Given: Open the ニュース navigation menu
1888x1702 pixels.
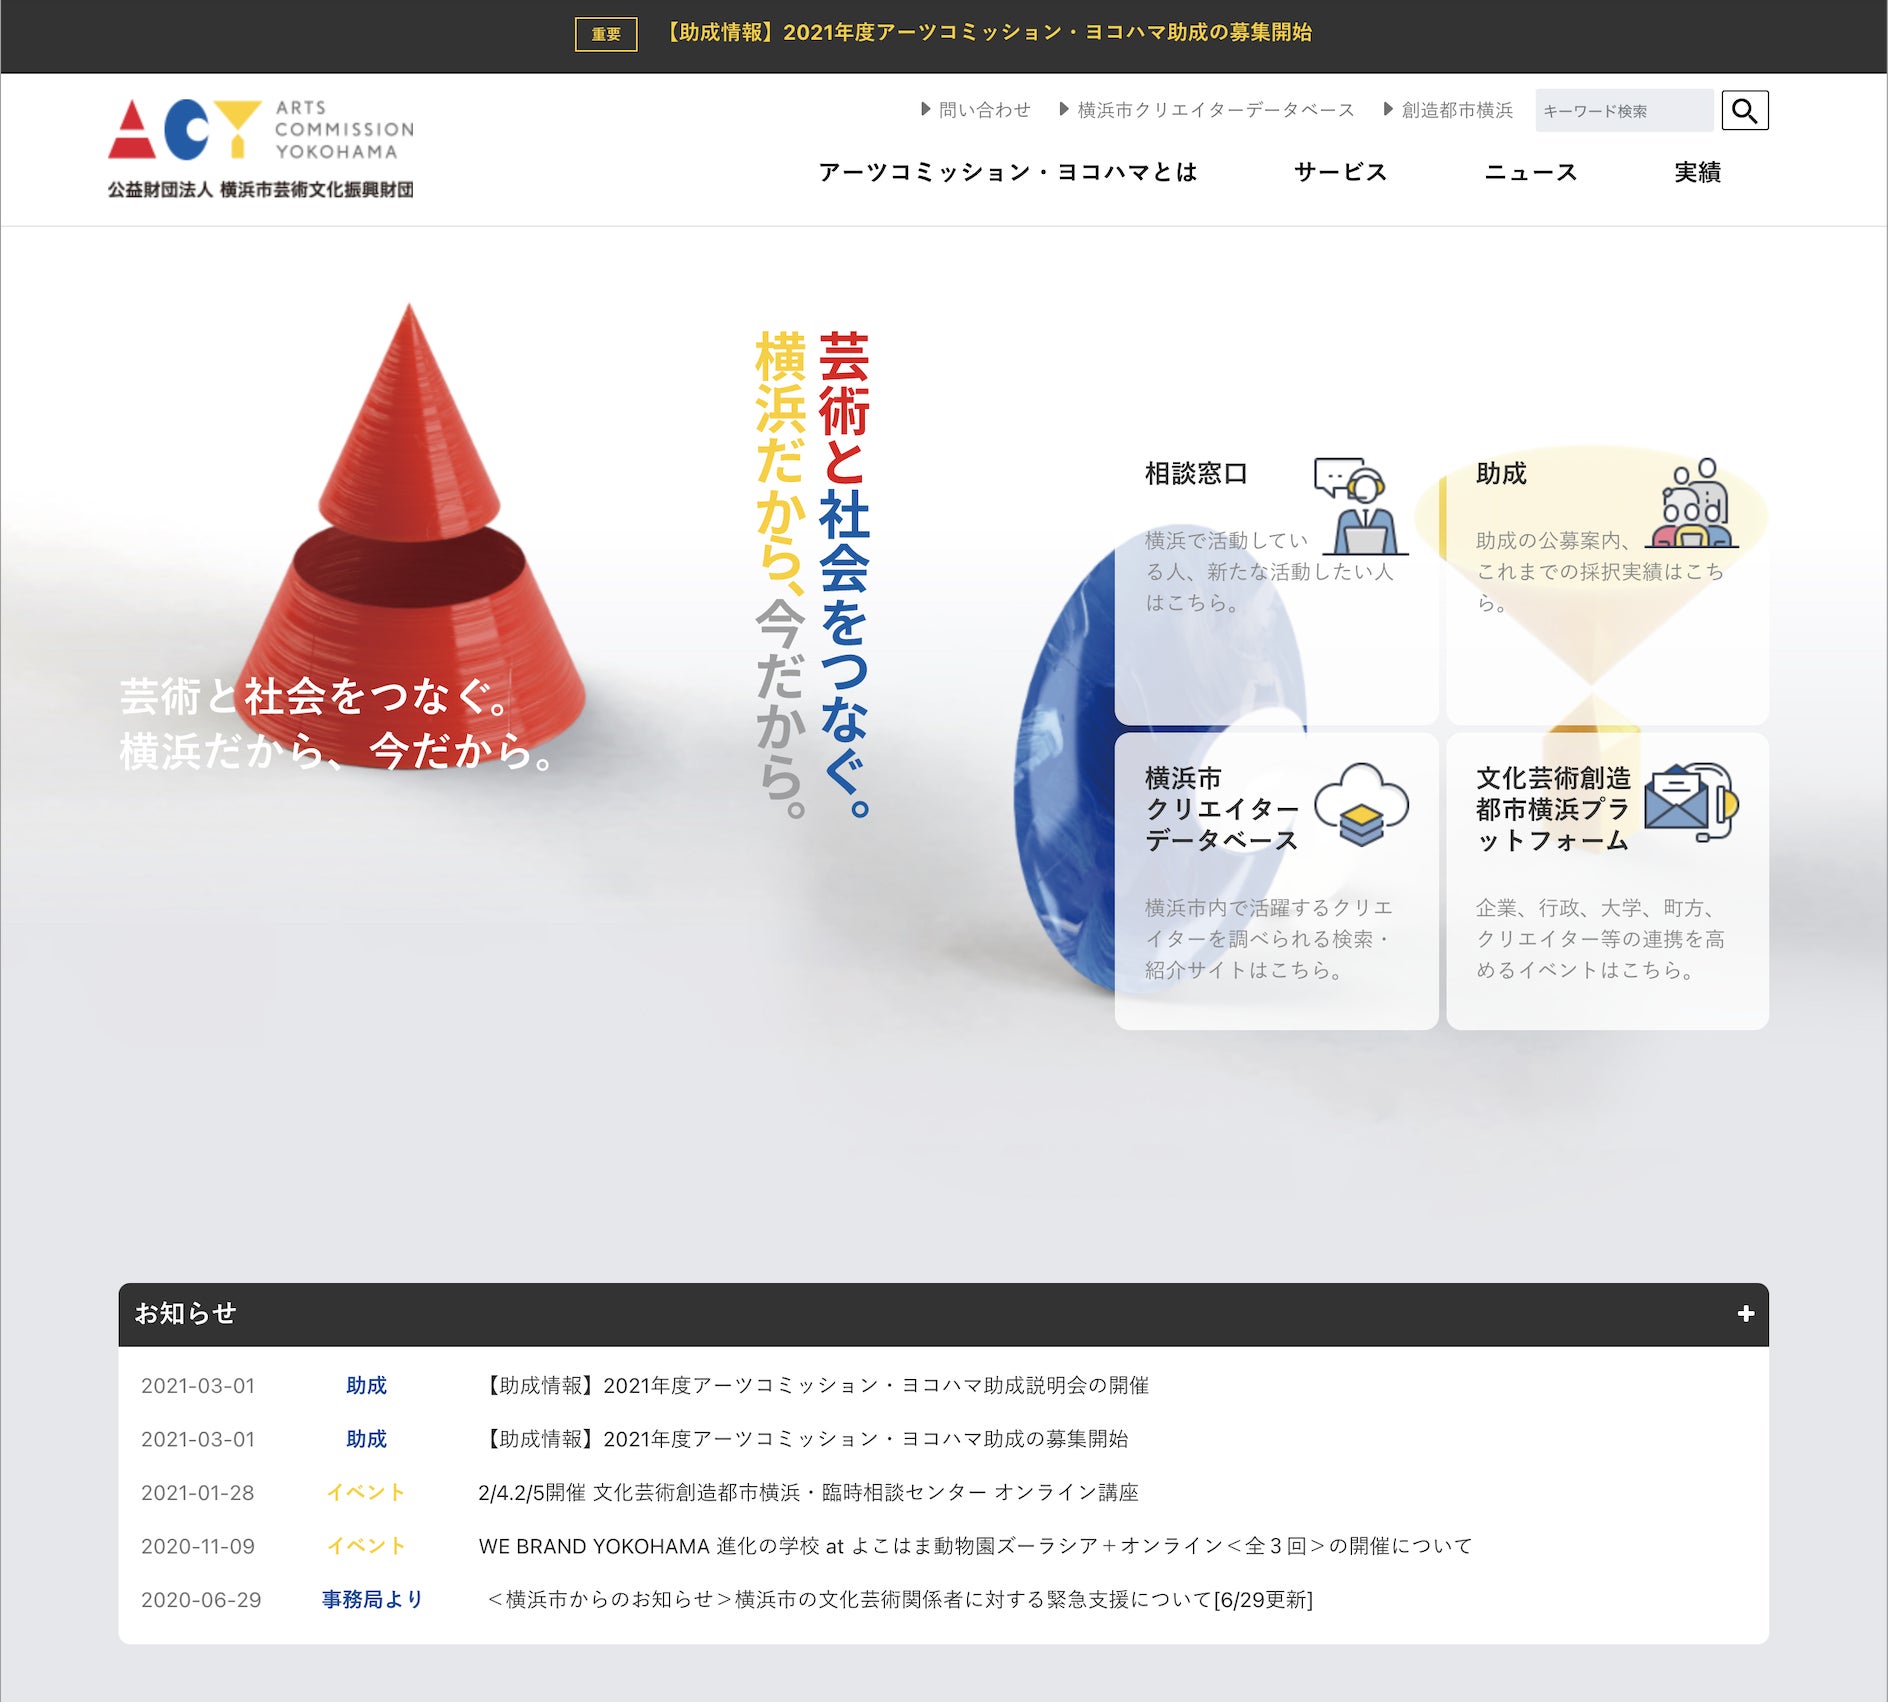Looking at the screenshot, I should pyautogui.click(x=1530, y=172).
